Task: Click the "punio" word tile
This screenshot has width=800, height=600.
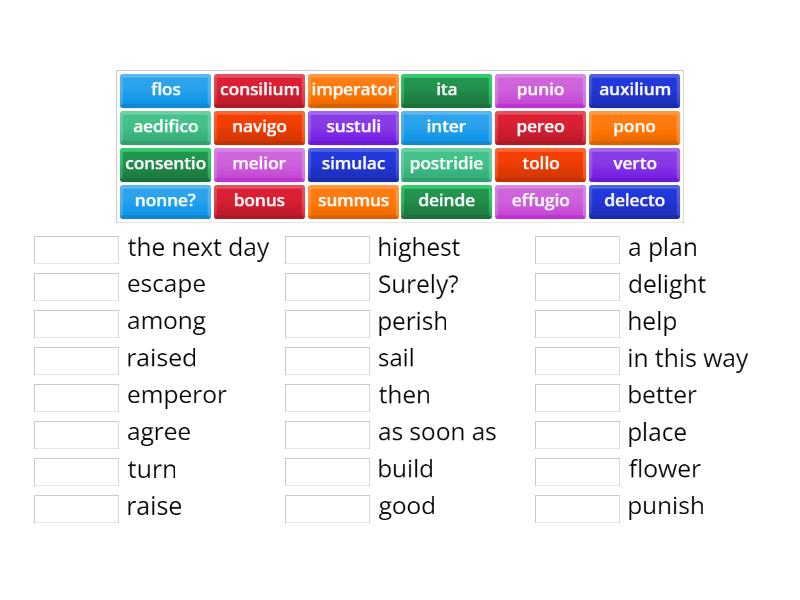Action: pos(540,90)
